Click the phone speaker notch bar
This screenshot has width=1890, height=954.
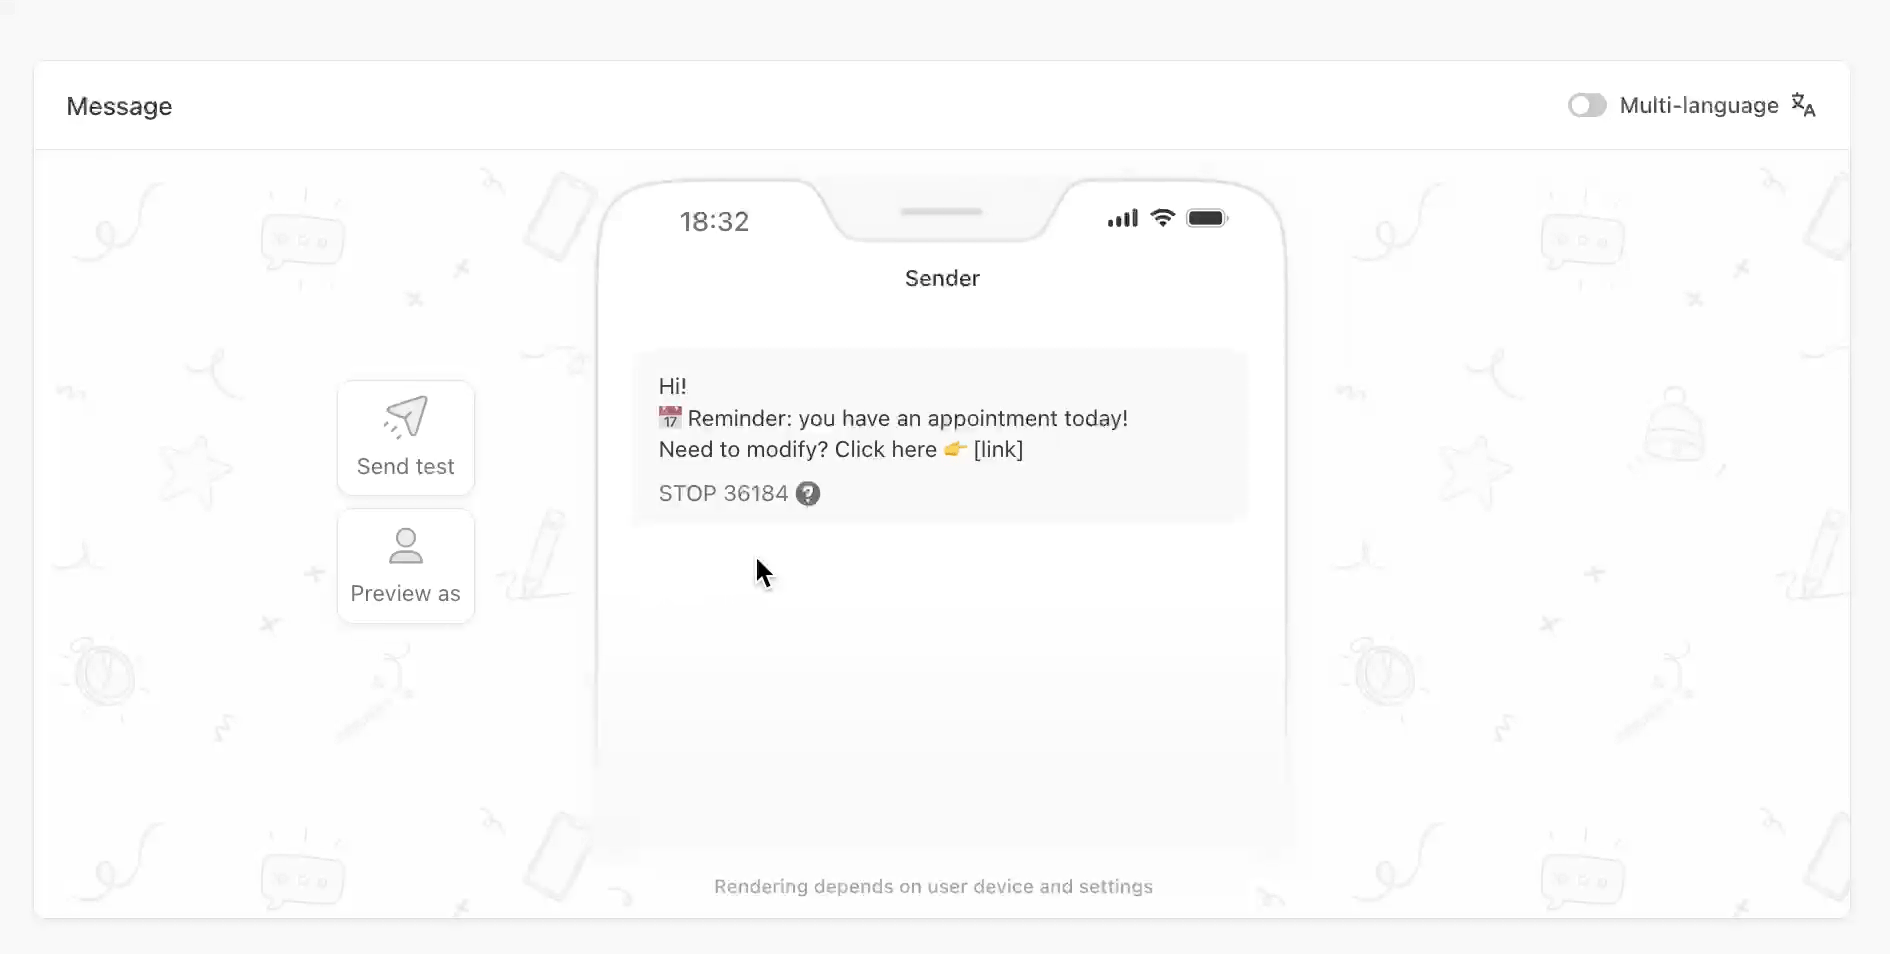[x=941, y=212]
